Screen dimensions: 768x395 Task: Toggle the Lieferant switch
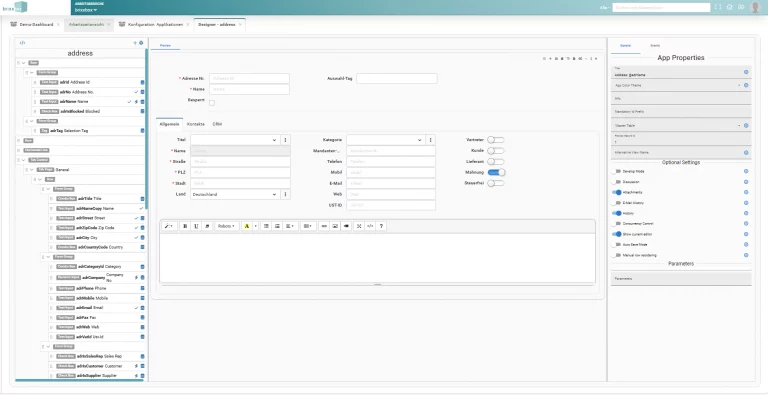click(496, 162)
